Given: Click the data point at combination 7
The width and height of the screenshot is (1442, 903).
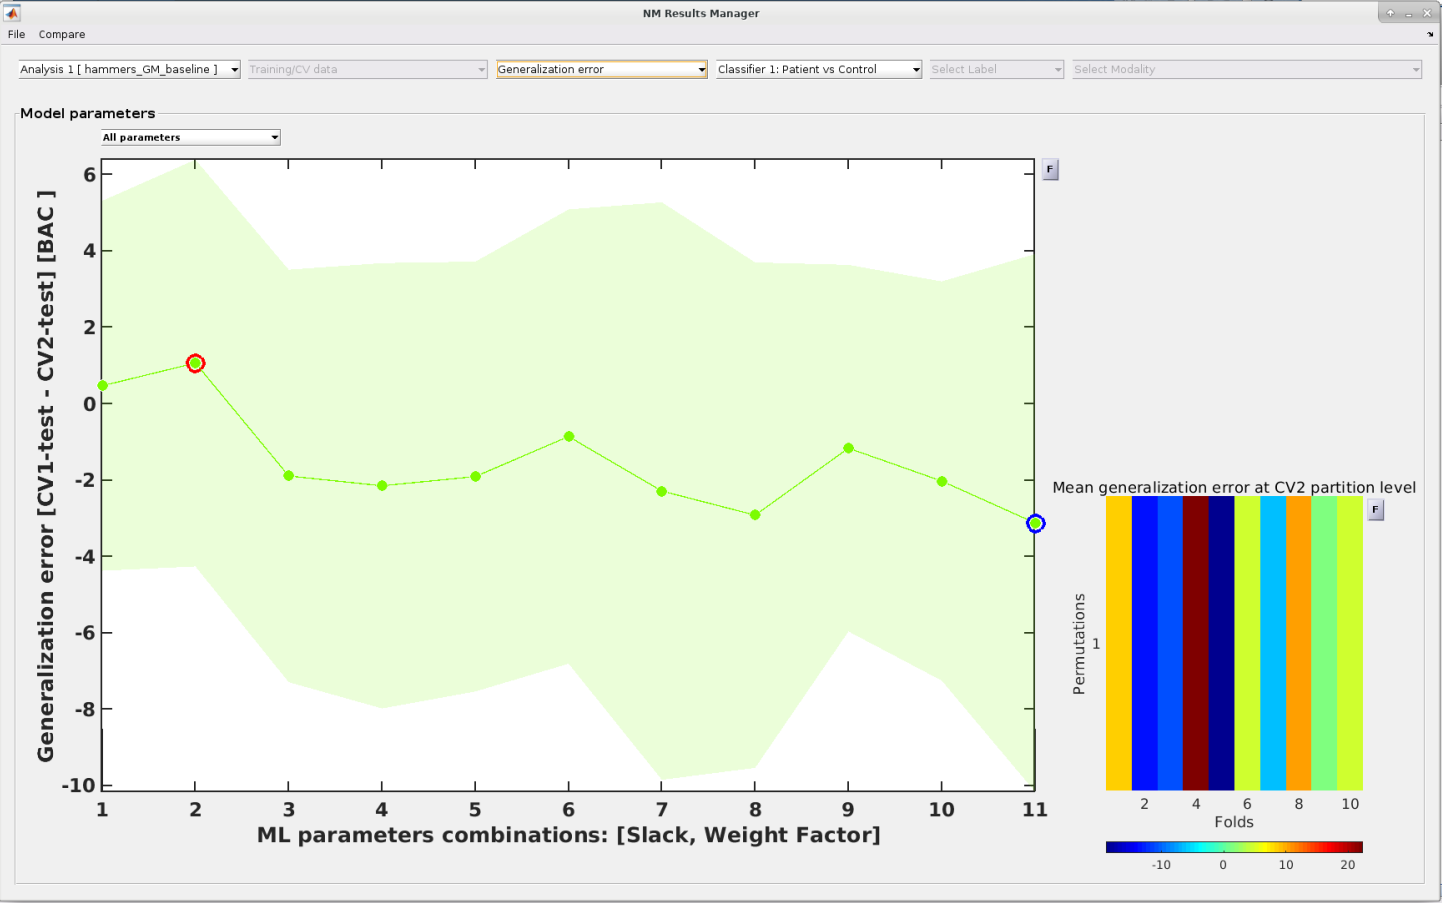Looking at the screenshot, I should pyautogui.click(x=661, y=492).
